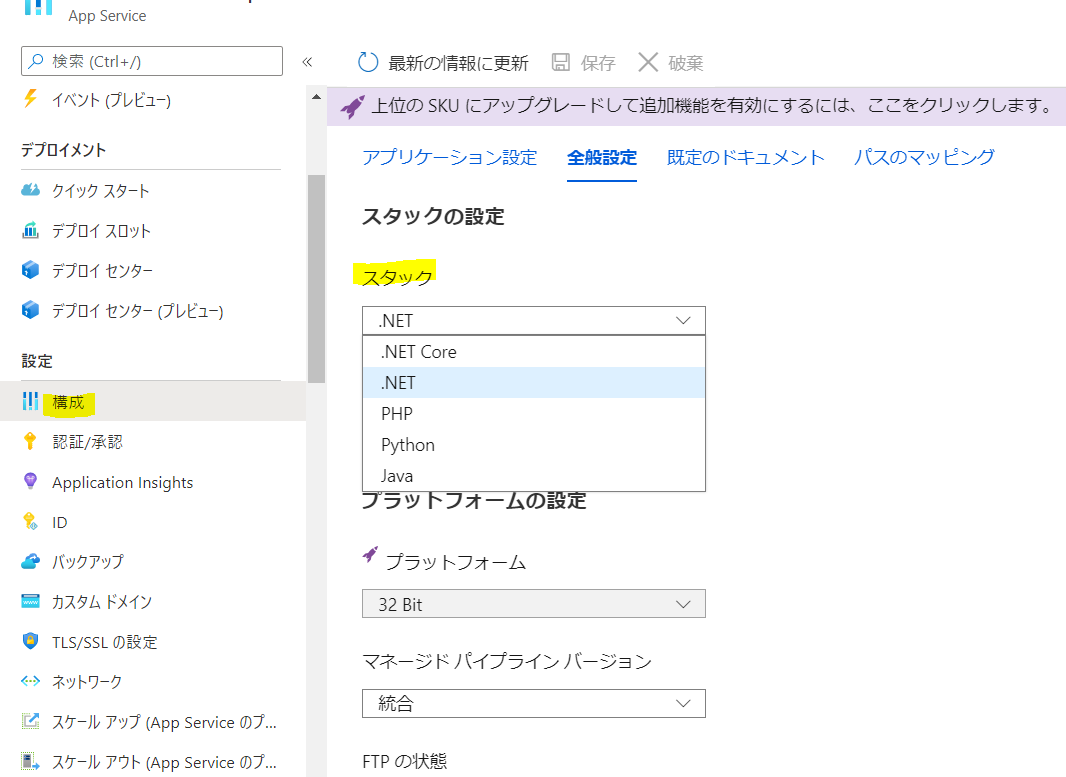Open the 統合 pipeline version dropdown

click(534, 704)
